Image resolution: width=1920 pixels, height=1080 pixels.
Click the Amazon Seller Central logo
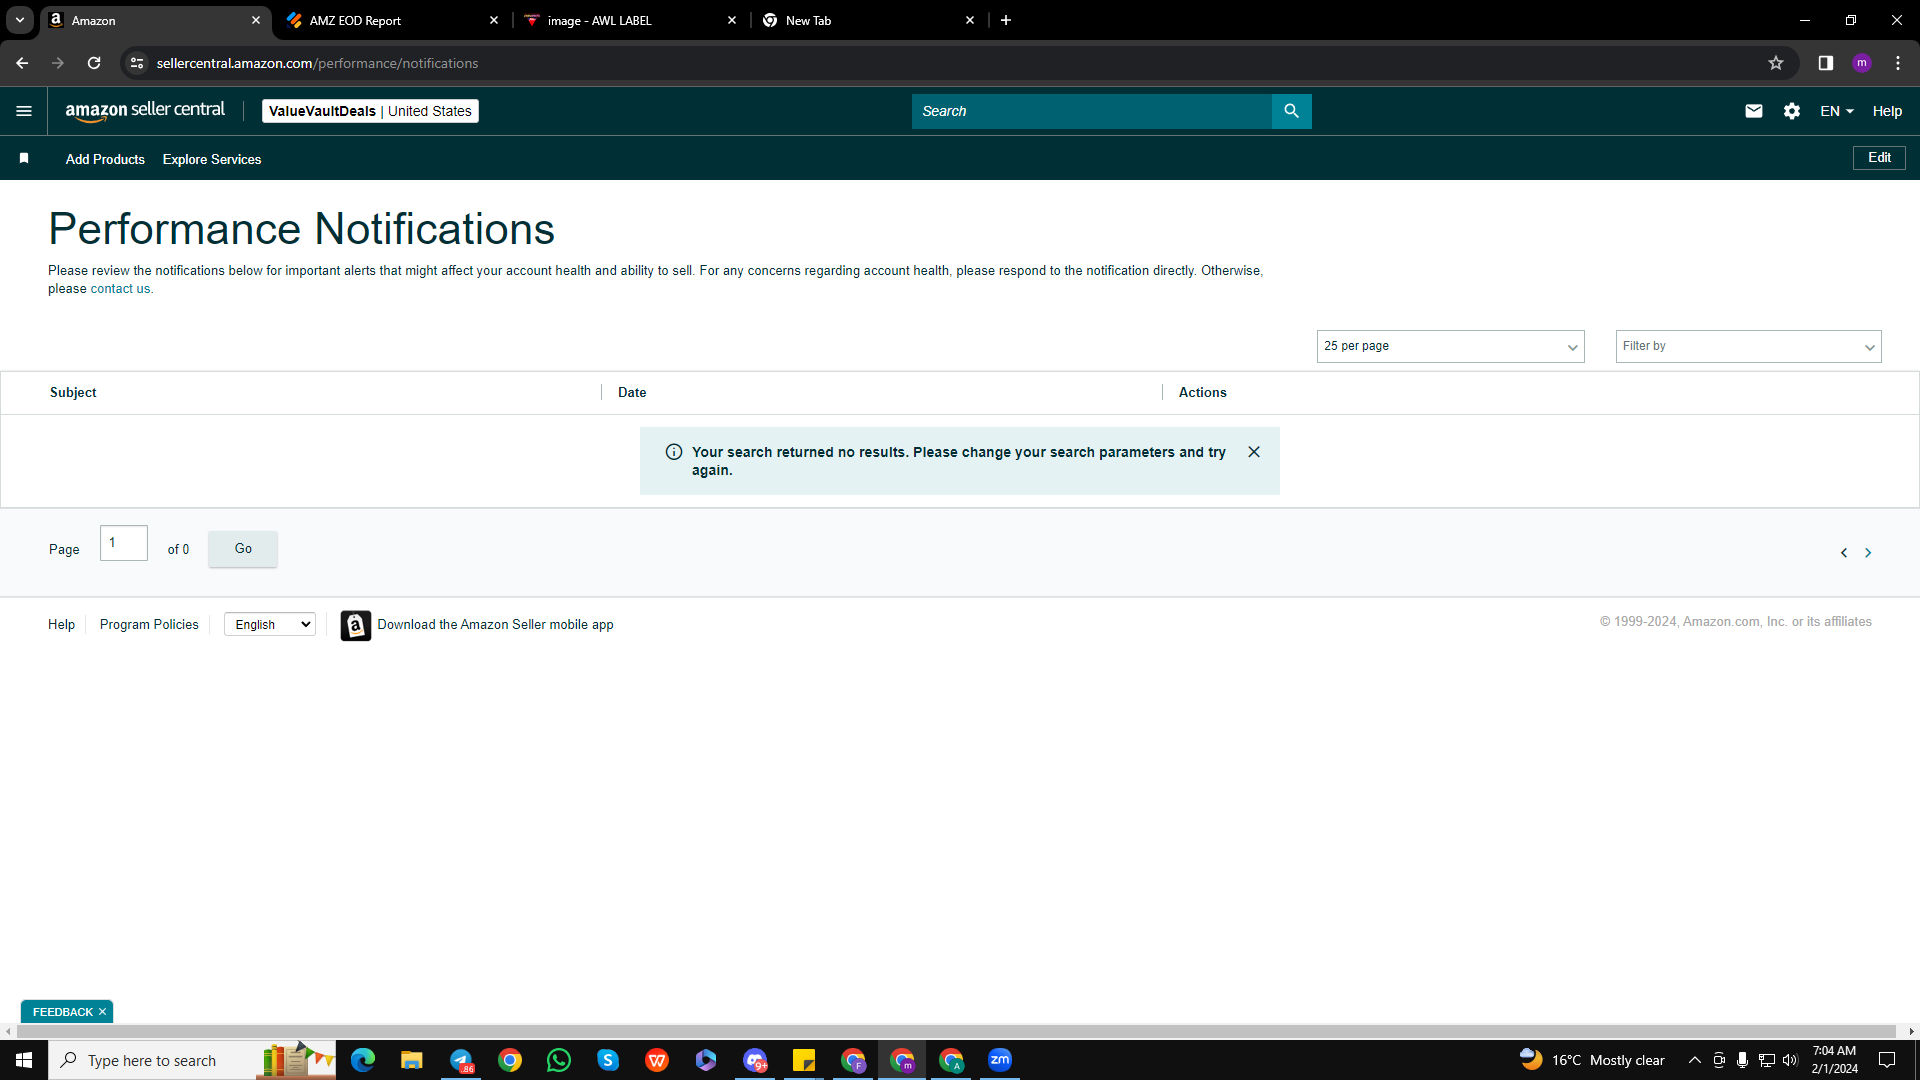(x=145, y=111)
